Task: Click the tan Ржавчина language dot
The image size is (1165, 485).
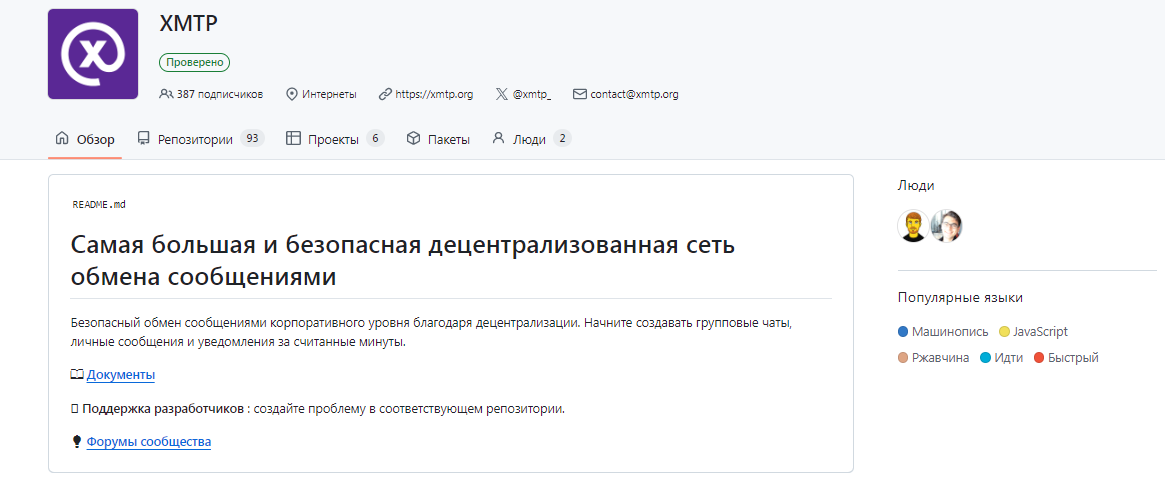Action: point(903,358)
